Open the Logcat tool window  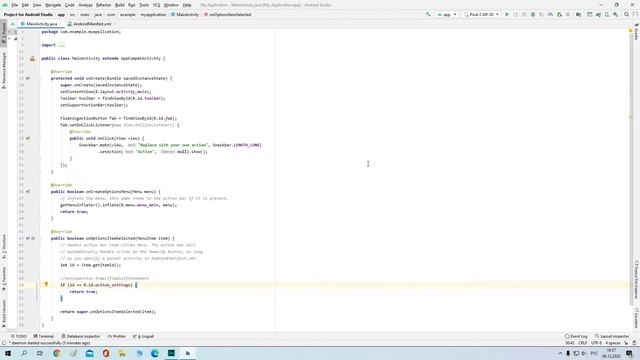pos(143,336)
